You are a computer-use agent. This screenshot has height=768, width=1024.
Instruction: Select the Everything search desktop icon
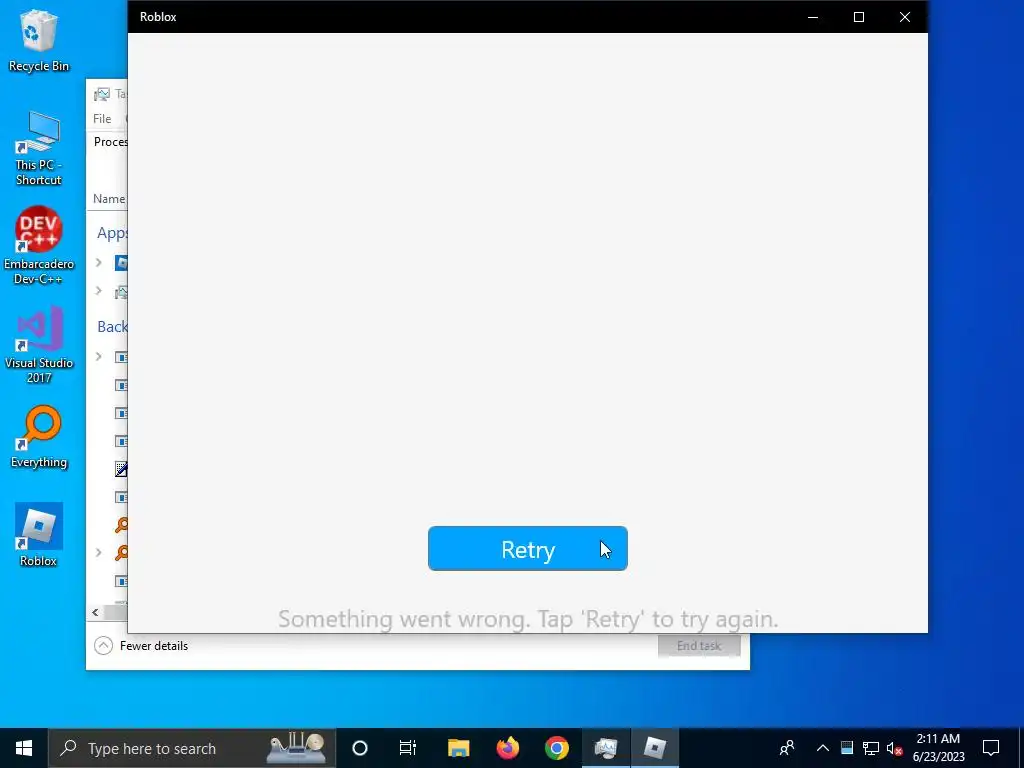click(x=39, y=438)
